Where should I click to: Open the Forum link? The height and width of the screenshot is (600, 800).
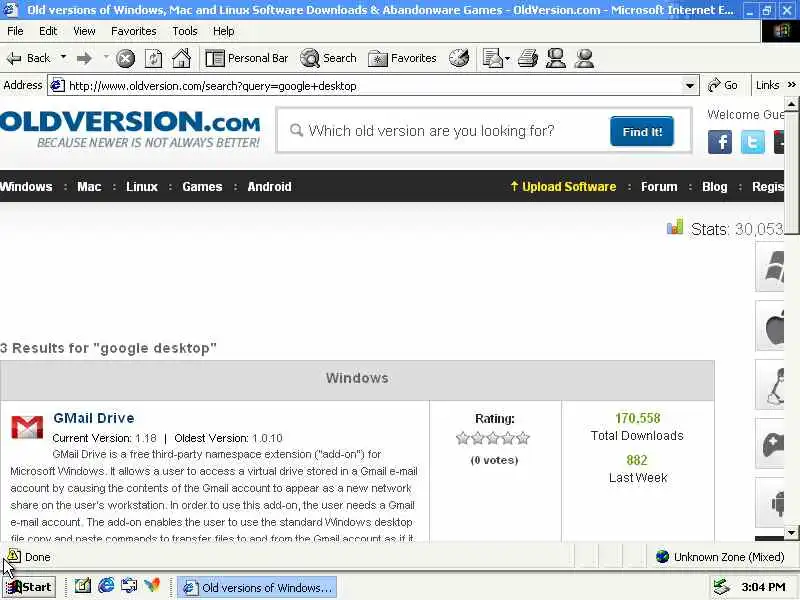659,187
